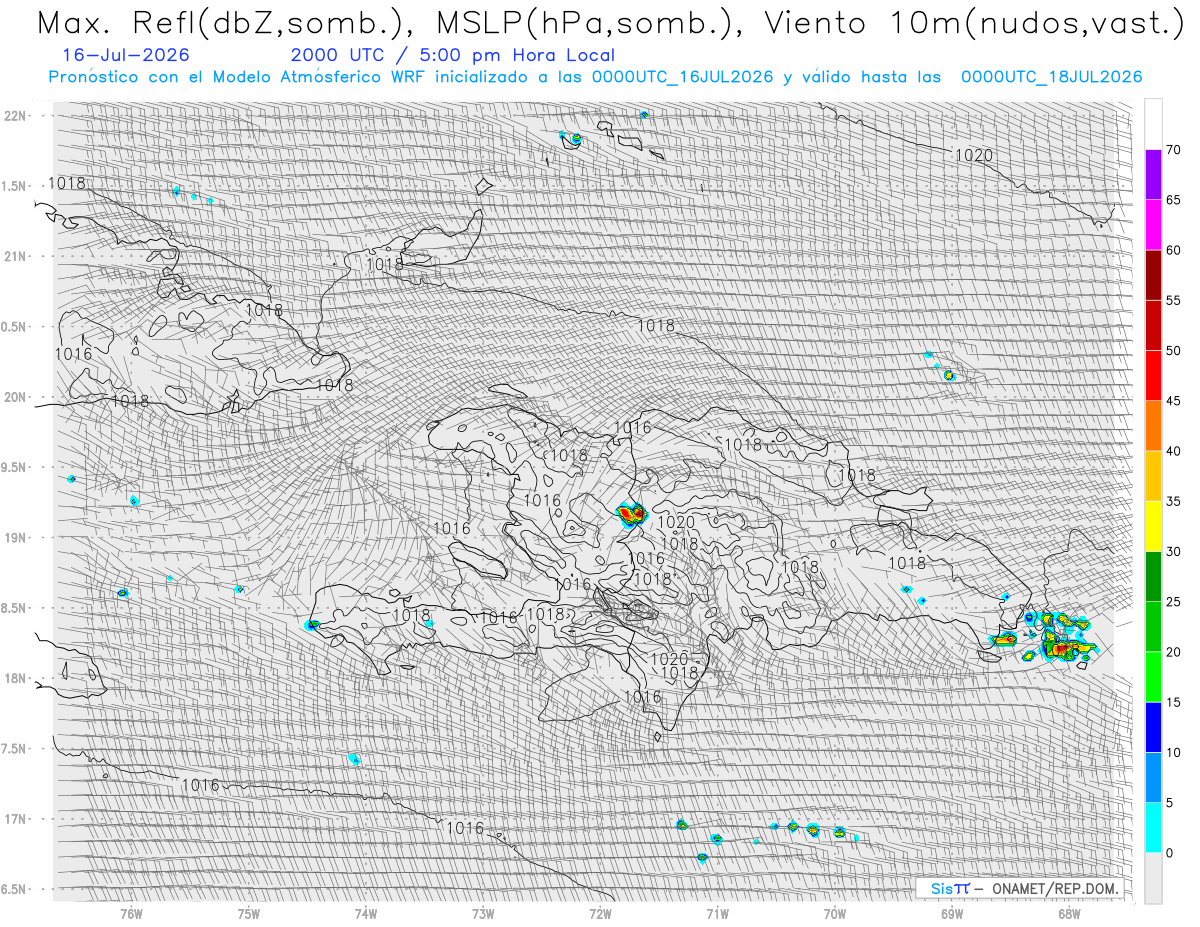Image resolution: width=1200 pixels, height=927 pixels.
Task: Click the 68W longitude axis label
Action: click(x=1069, y=913)
